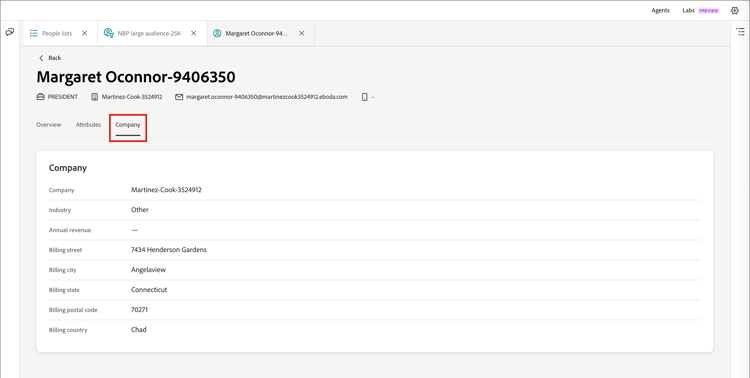Click the postal code 70271
Screen dimensions: 750x378
139,310
